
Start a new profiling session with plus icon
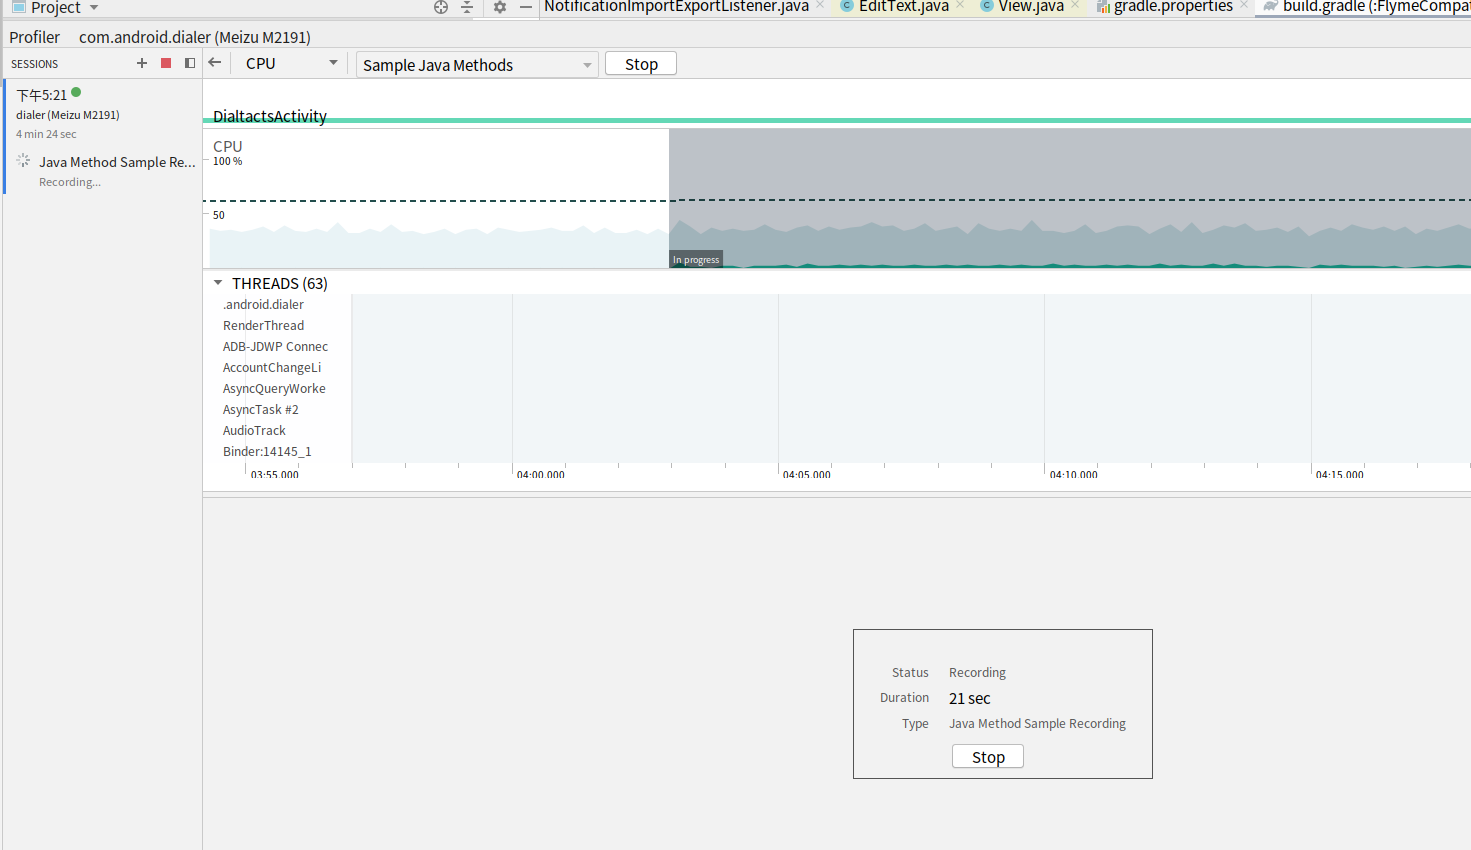142,63
